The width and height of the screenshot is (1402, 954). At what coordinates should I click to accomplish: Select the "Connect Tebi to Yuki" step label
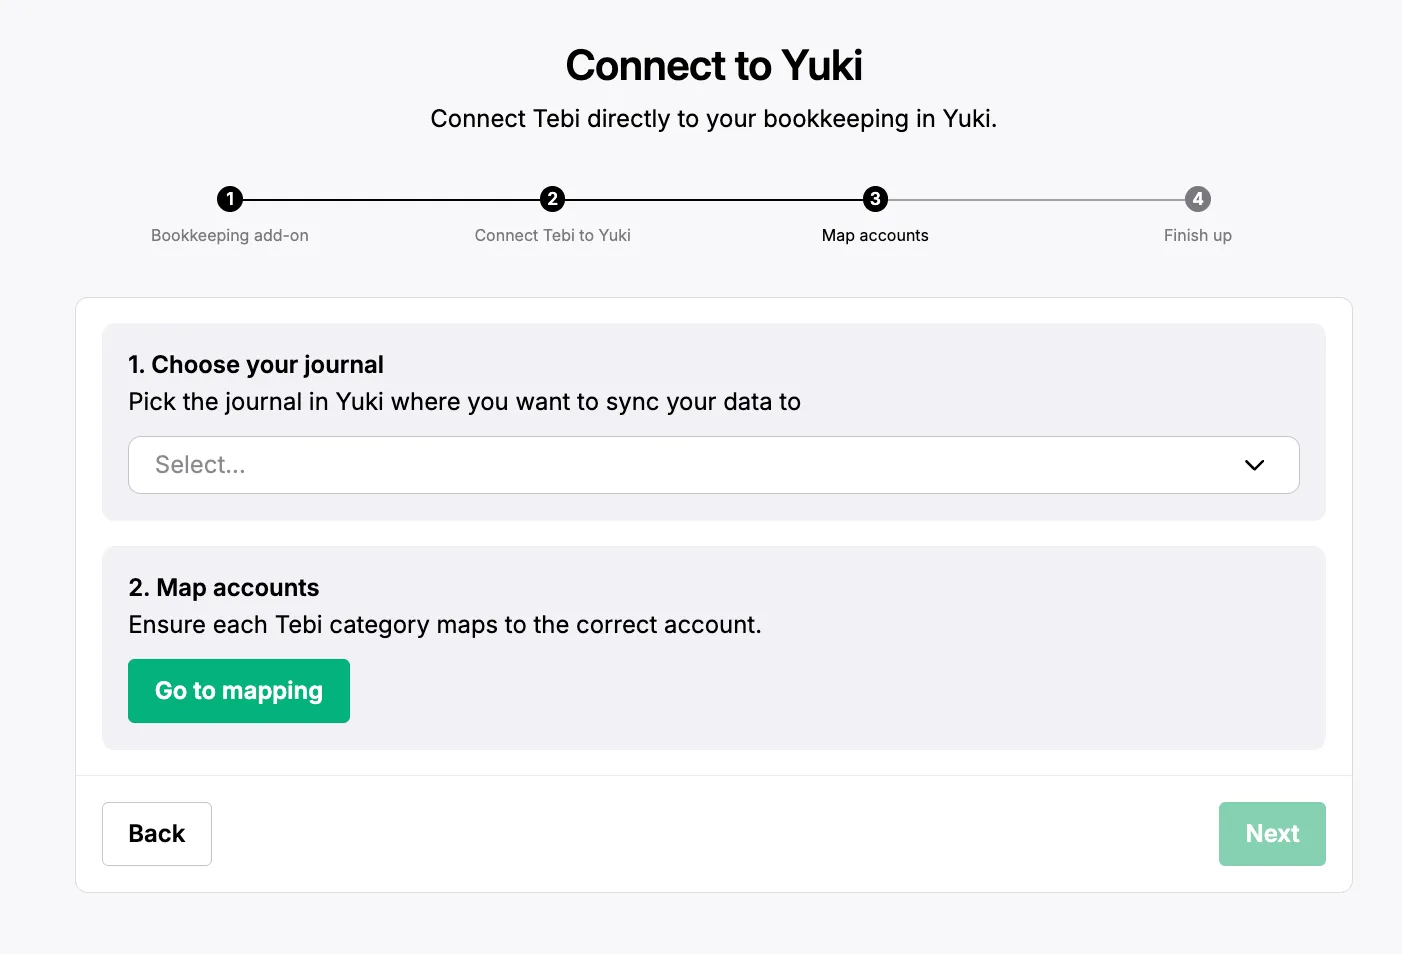pyautogui.click(x=552, y=236)
